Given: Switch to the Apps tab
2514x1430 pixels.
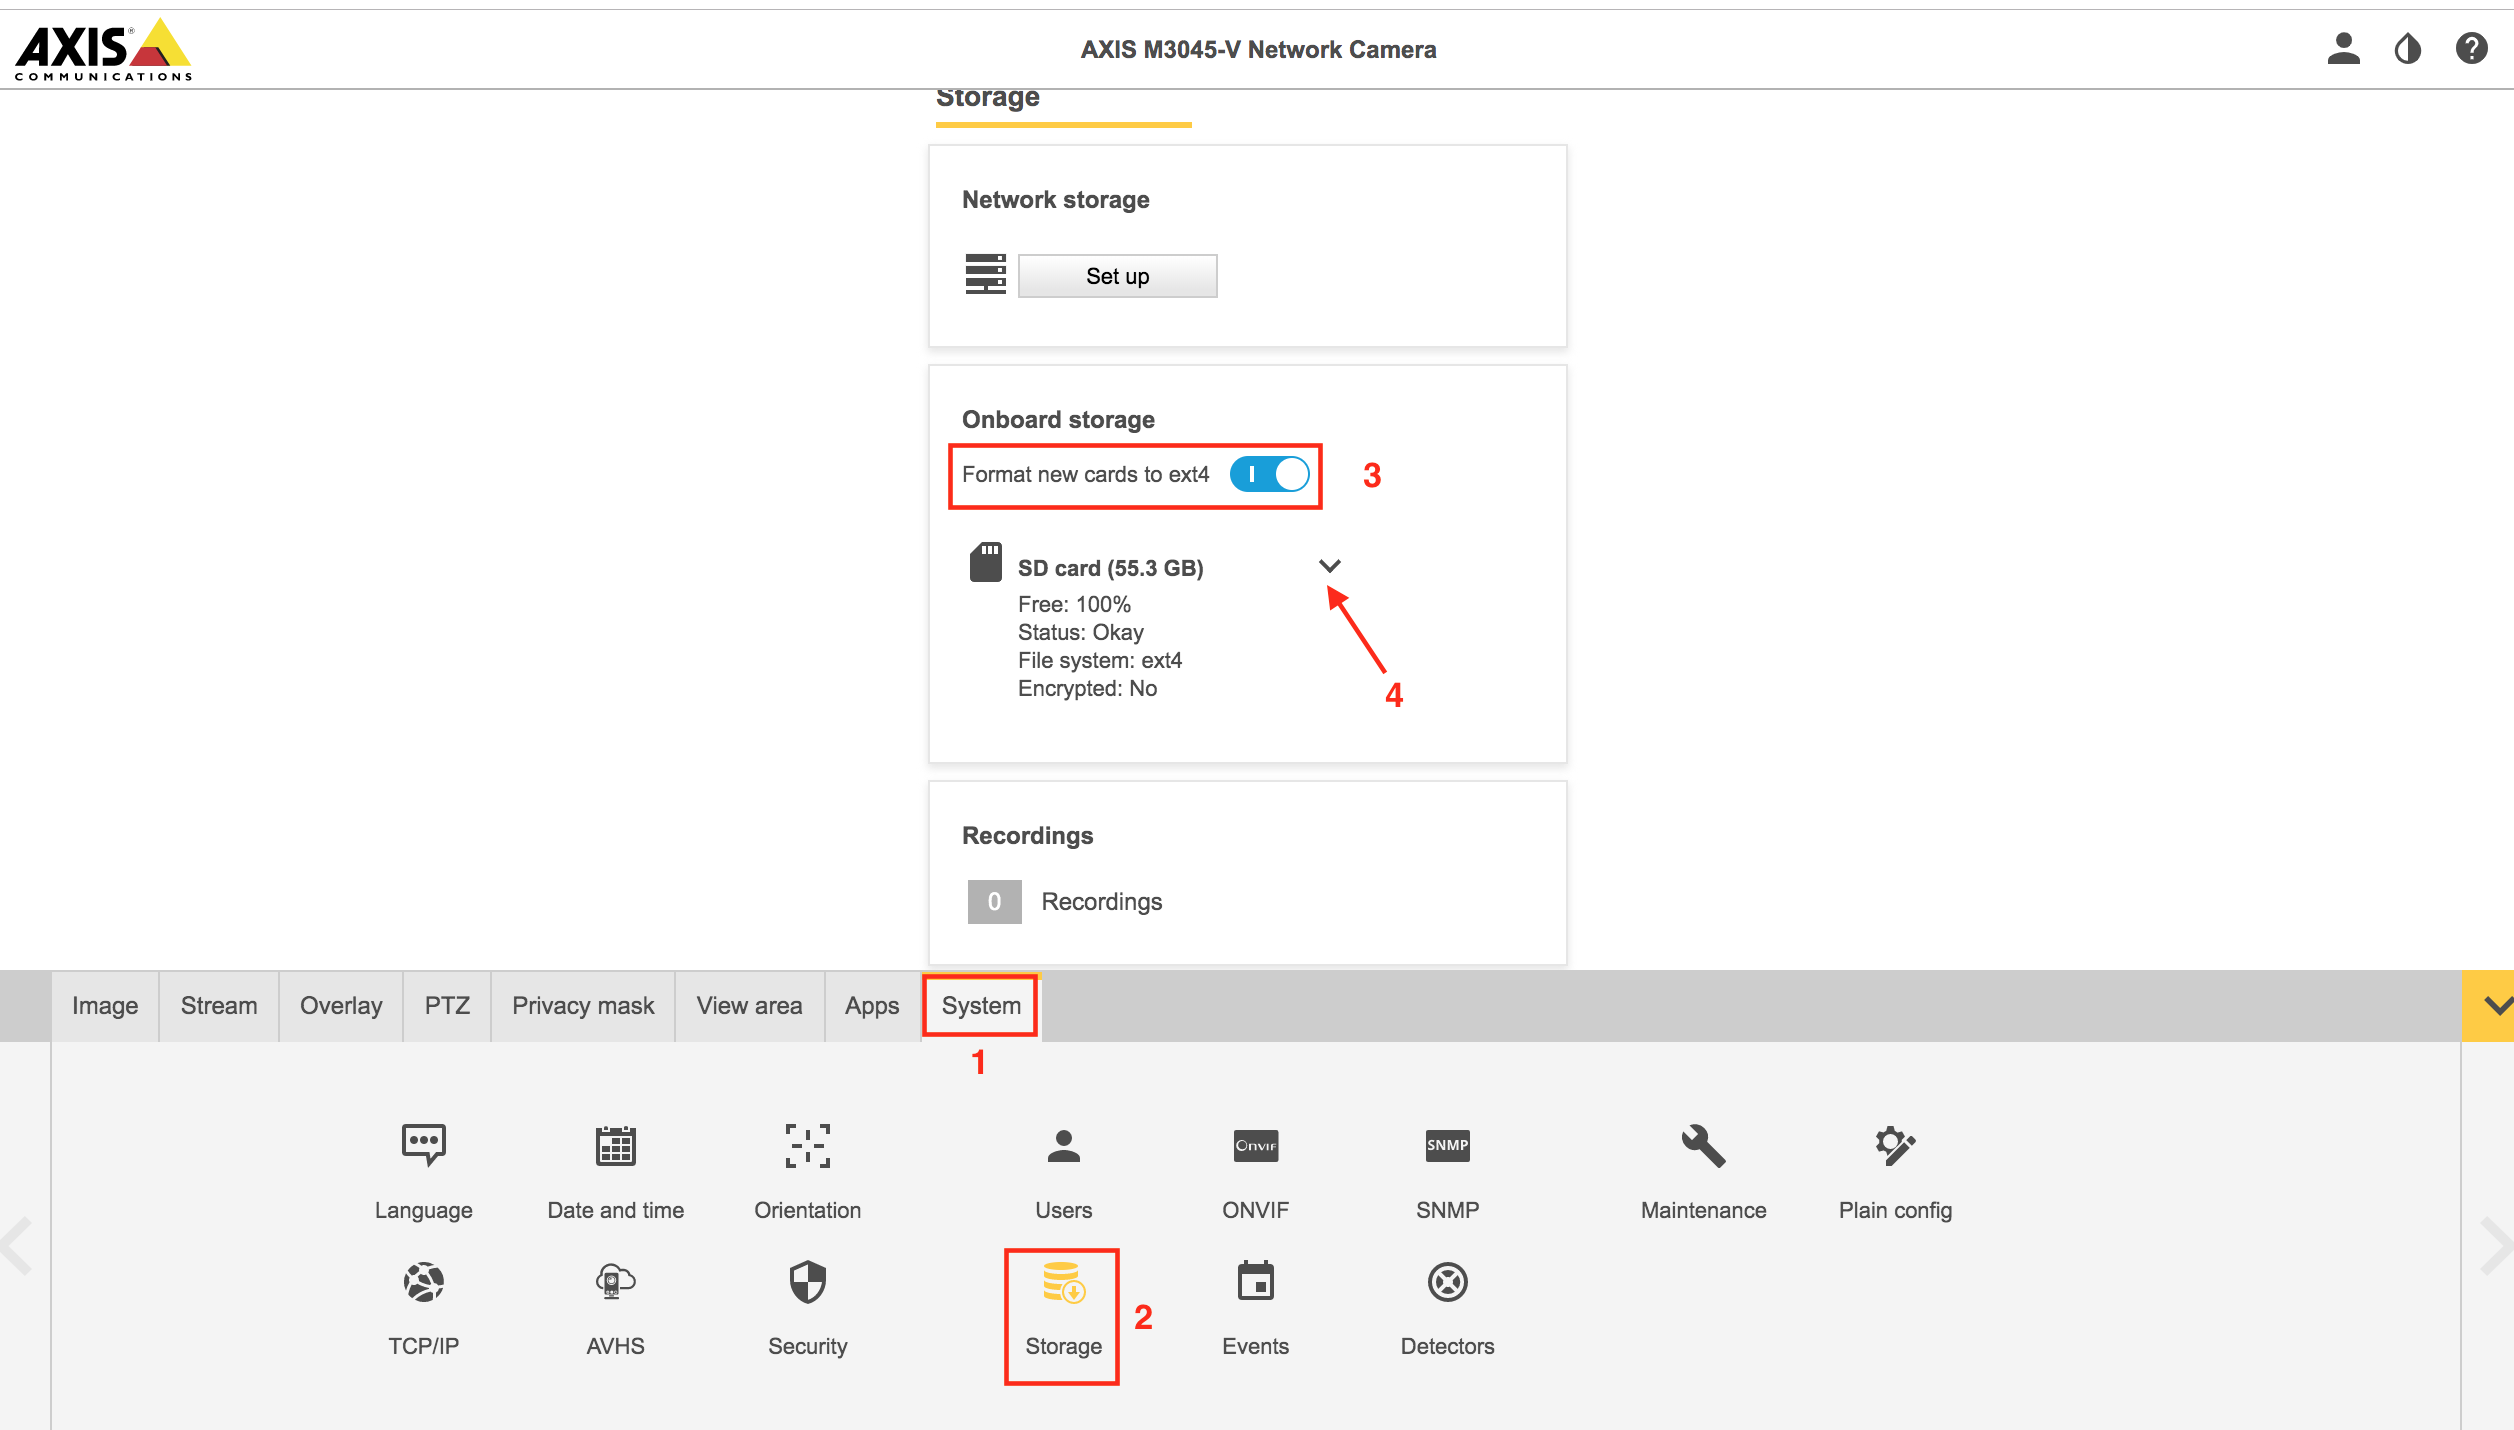Looking at the screenshot, I should (872, 1006).
